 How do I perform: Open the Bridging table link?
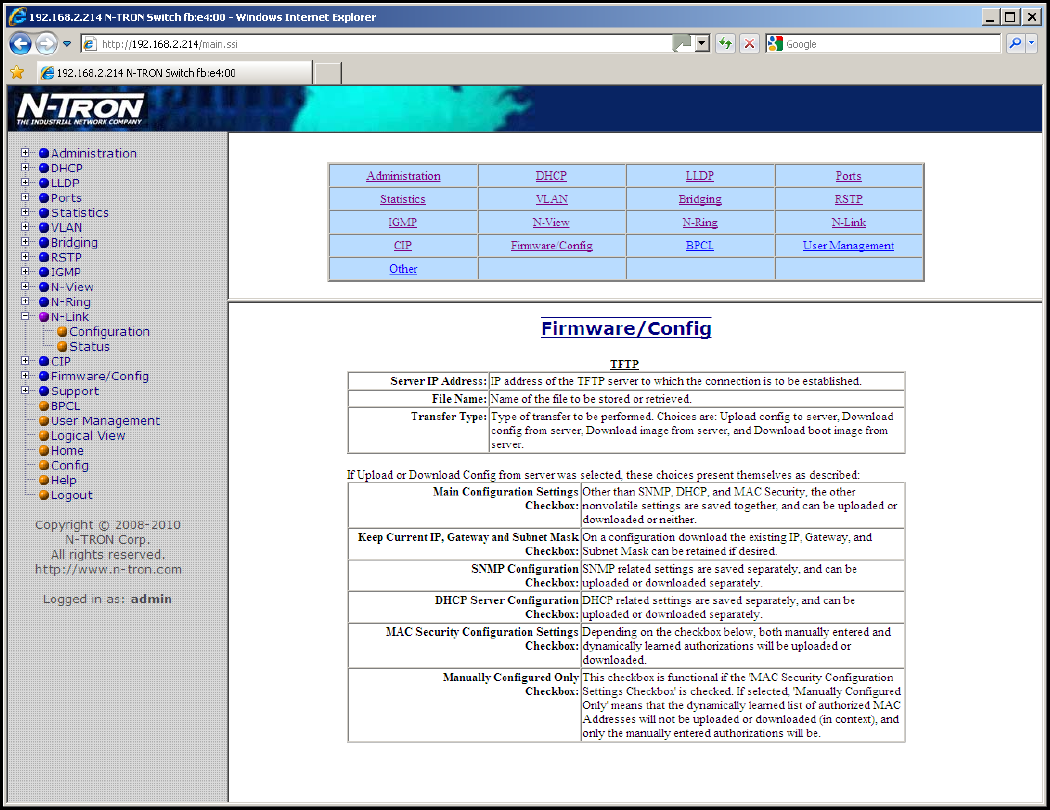coord(700,199)
